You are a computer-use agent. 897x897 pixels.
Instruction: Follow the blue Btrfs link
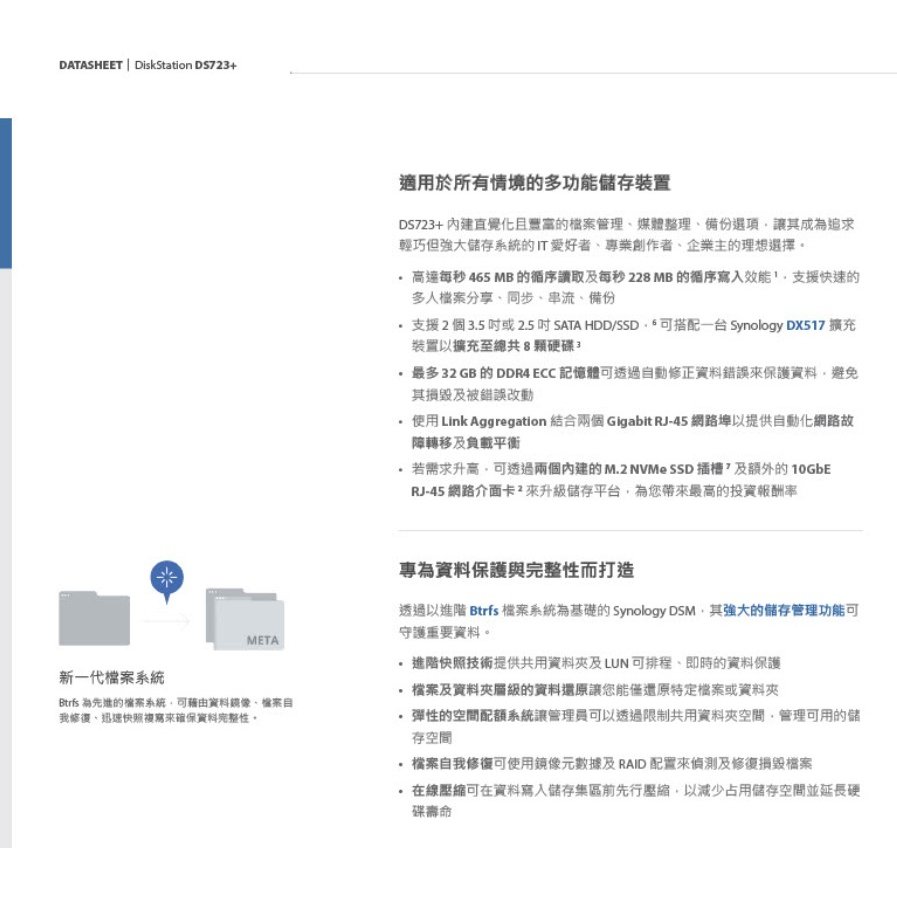pyautogui.click(x=484, y=611)
